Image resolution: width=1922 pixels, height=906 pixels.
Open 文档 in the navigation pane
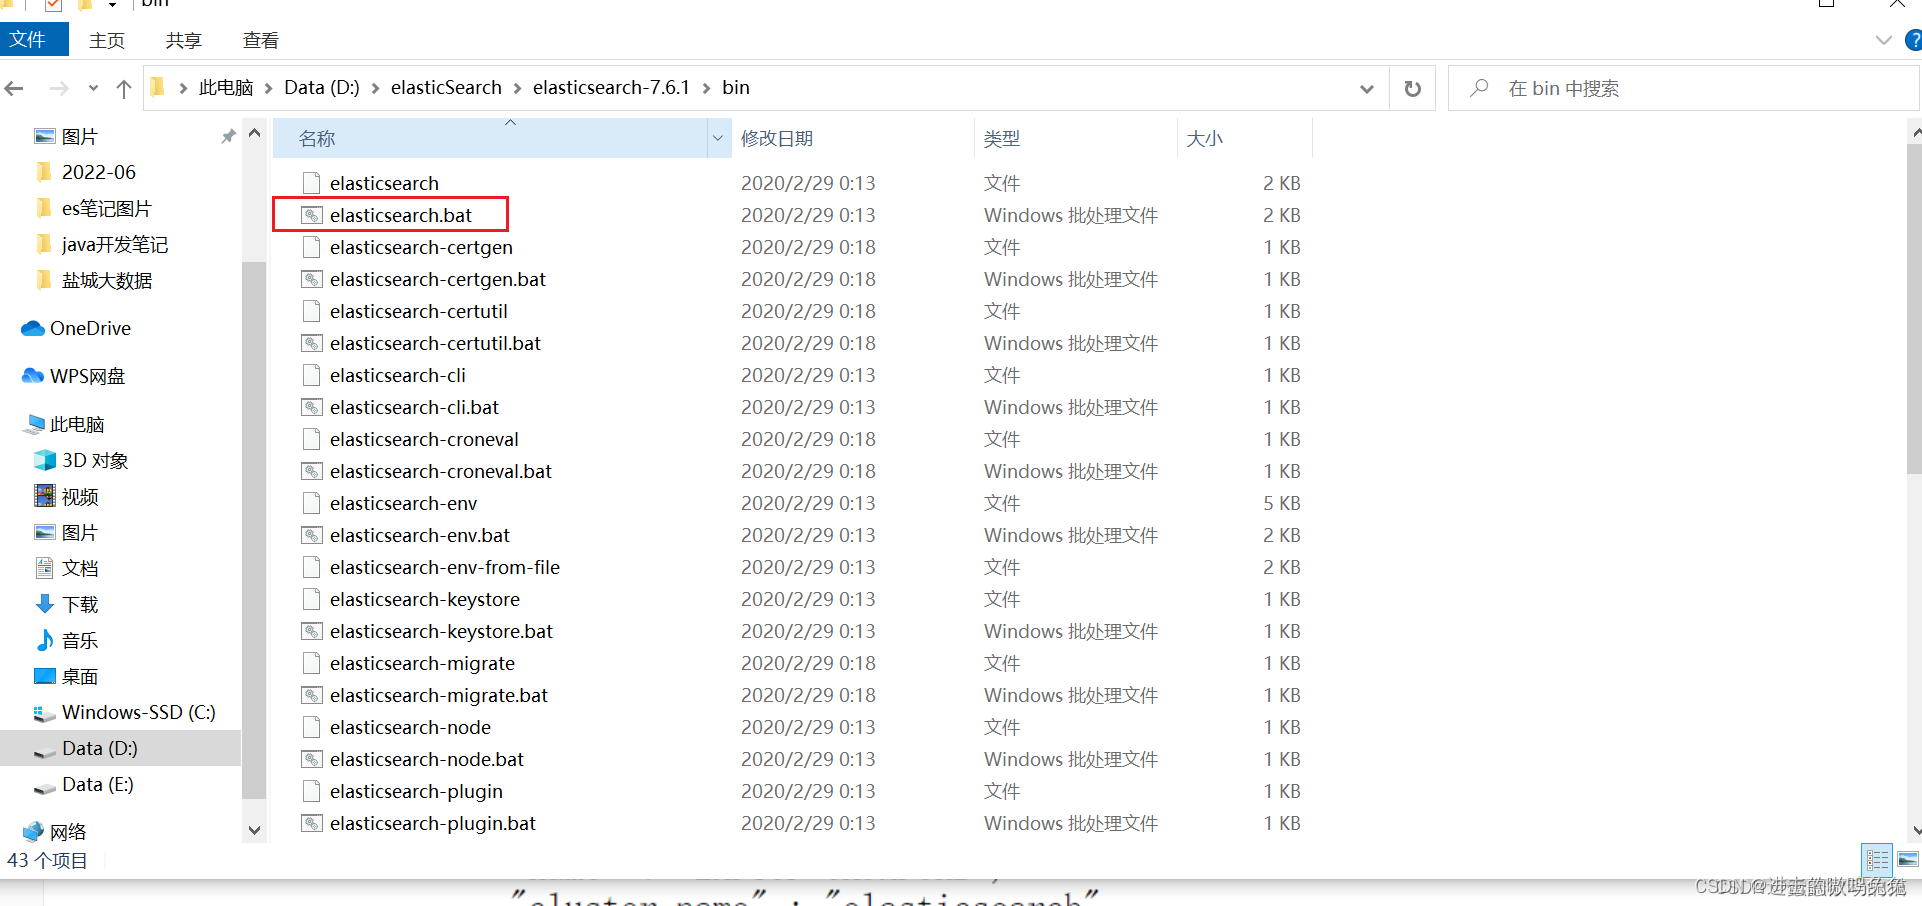point(80,568)
